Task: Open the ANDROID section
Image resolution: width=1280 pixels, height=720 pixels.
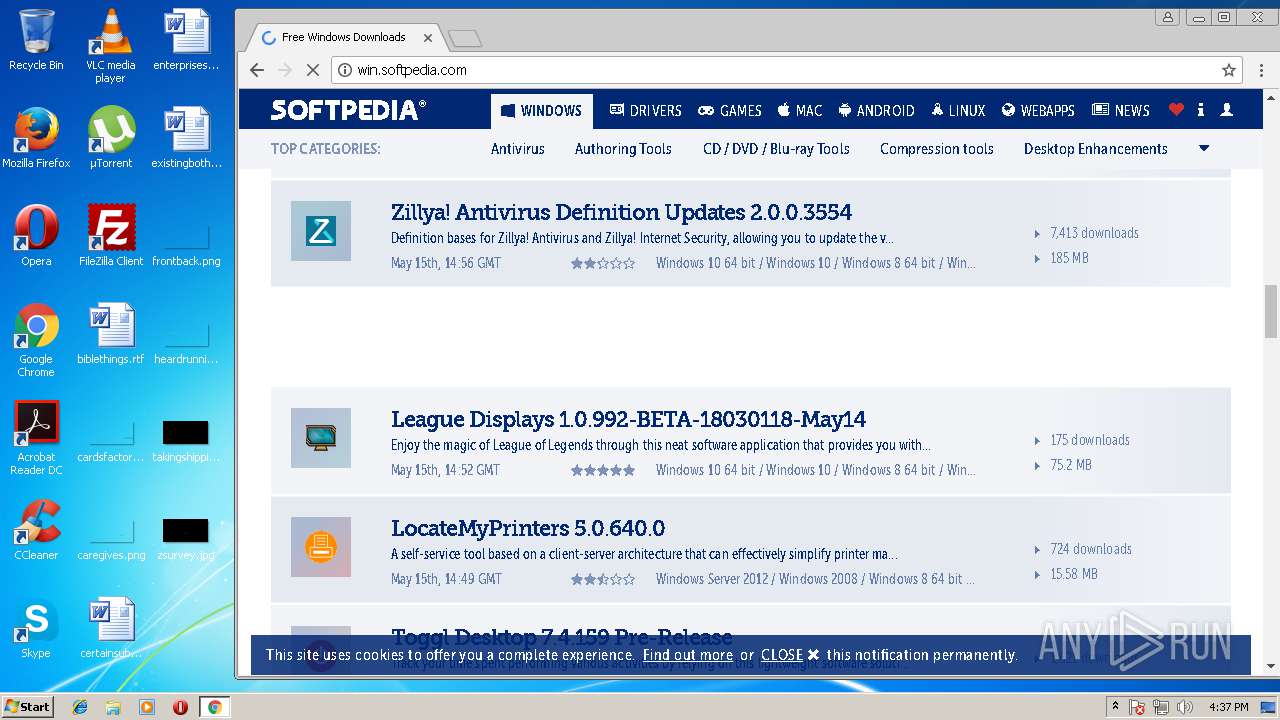Action: click(876, 110)
